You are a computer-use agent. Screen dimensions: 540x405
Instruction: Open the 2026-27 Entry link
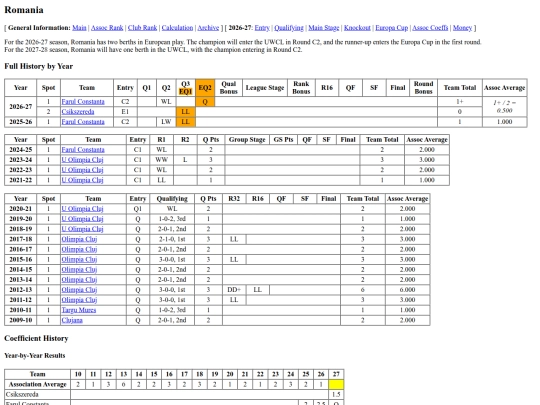(x=262, y=28)
